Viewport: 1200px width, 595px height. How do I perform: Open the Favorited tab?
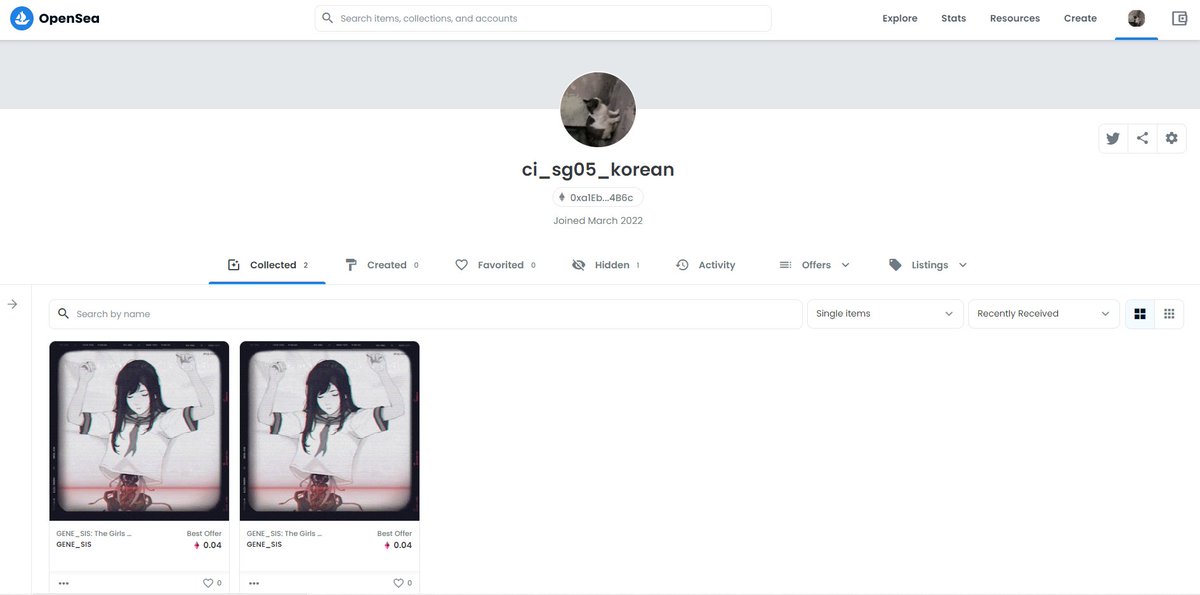click(x=495, y=265)
